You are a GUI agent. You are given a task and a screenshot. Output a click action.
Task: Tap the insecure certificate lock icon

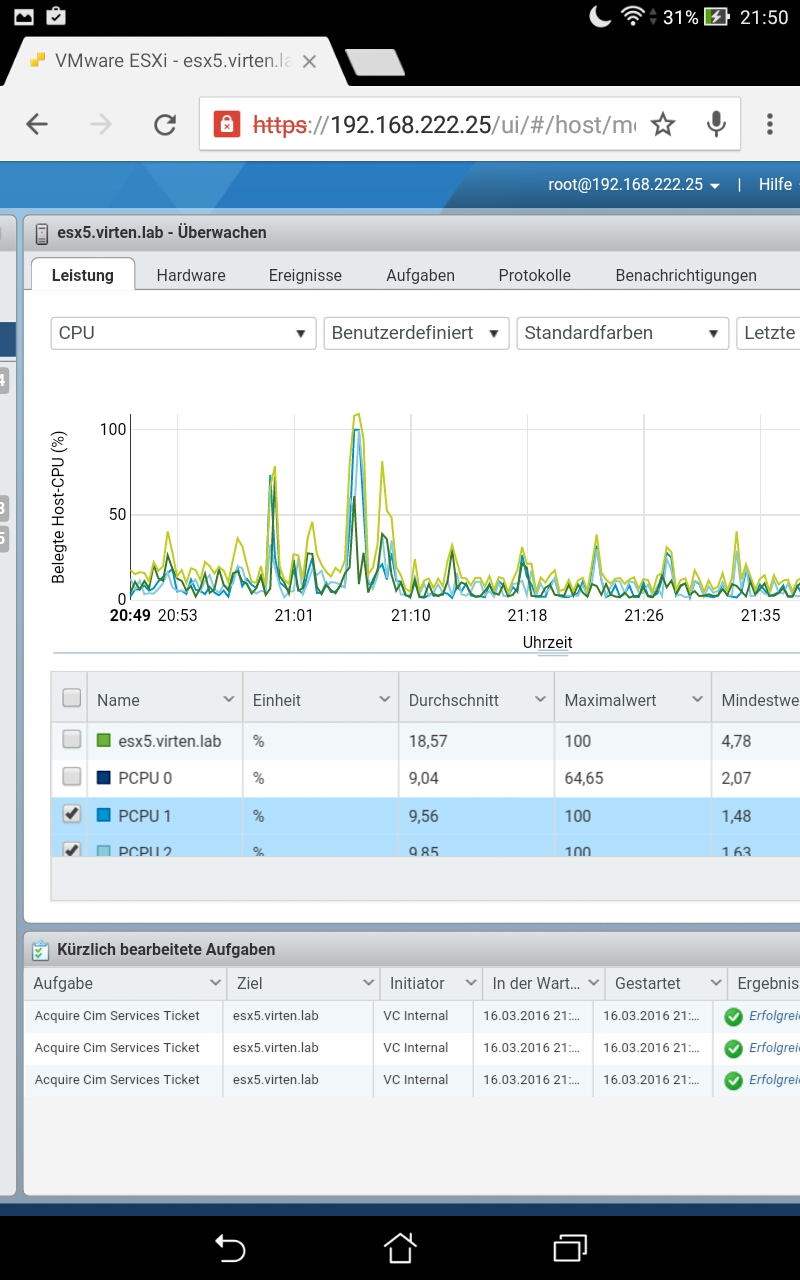coord(227,124)
